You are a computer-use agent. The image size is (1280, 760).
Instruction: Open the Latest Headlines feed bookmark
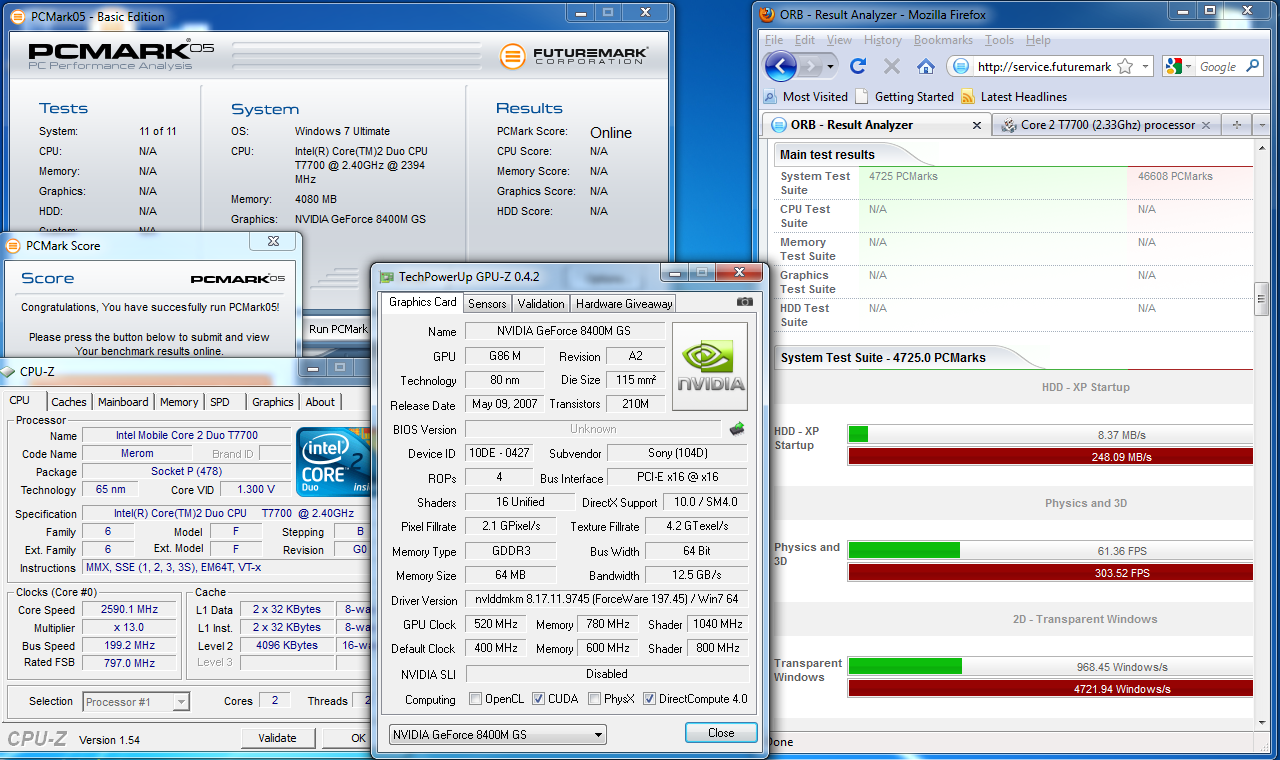(1013, 97)
